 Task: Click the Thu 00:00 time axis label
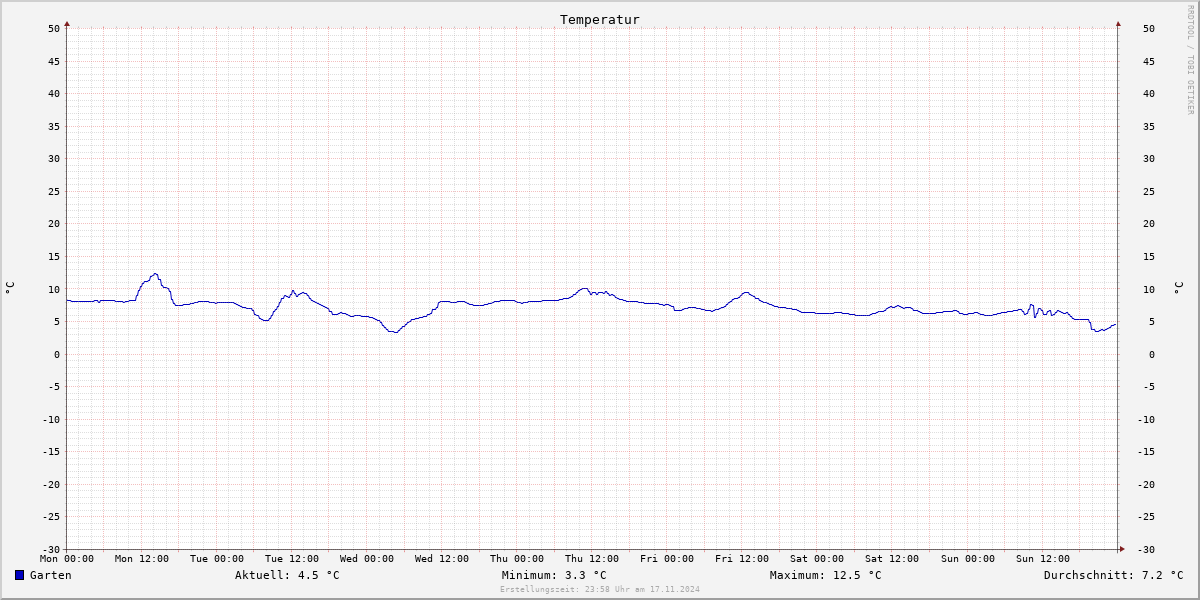pos(517,559)
